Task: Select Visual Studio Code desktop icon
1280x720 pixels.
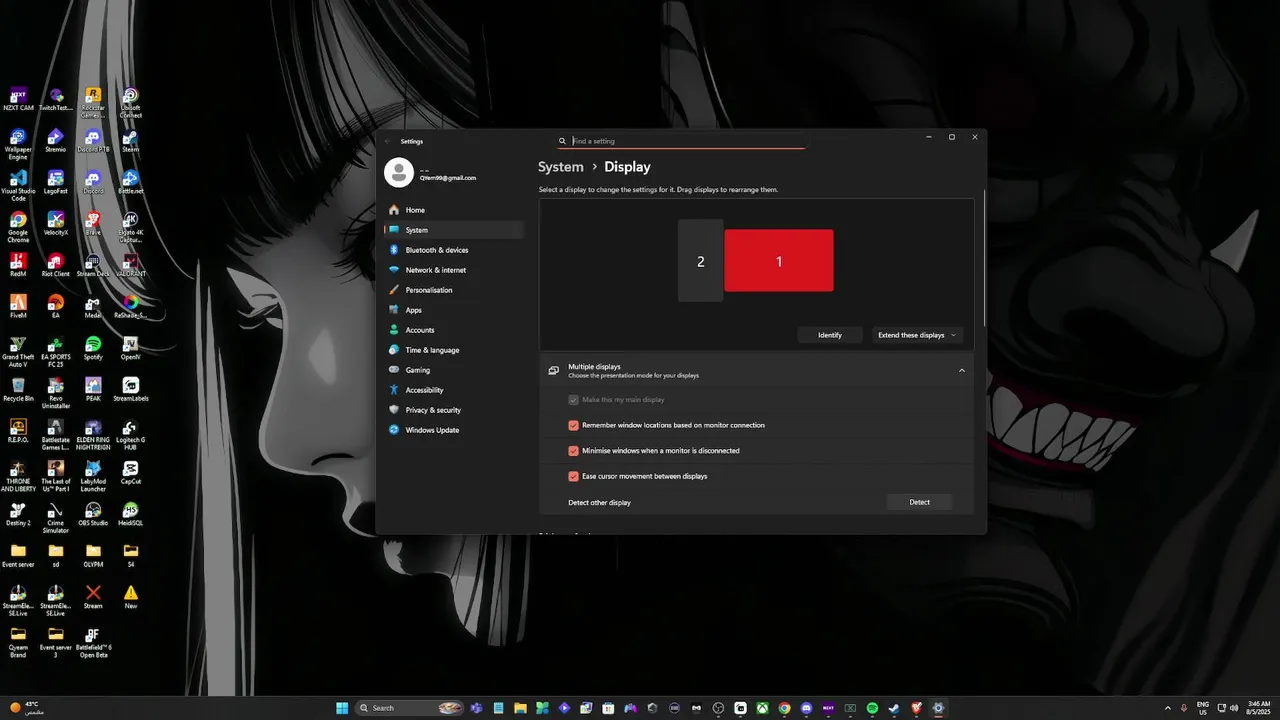Action: tap(18, 186)
